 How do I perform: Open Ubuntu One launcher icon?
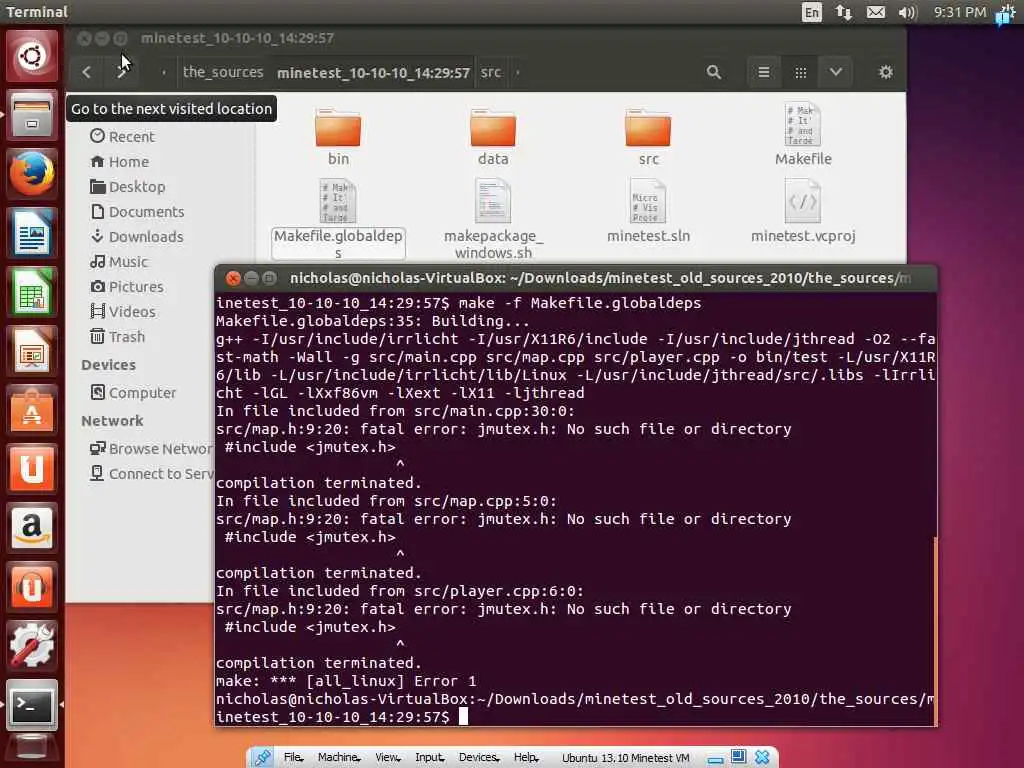click(x=31, y=468)
